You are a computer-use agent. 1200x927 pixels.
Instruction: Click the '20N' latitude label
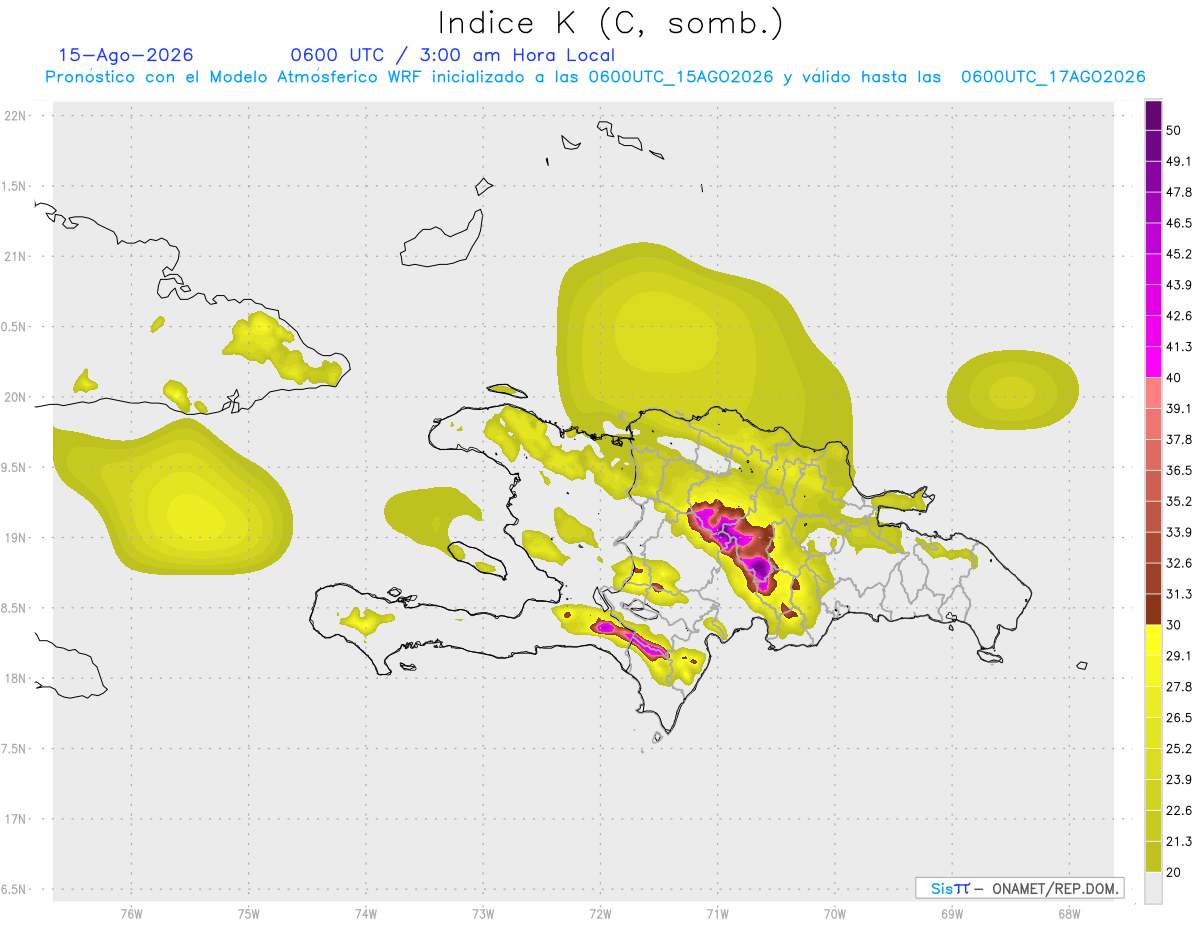[x=17, y=397]
